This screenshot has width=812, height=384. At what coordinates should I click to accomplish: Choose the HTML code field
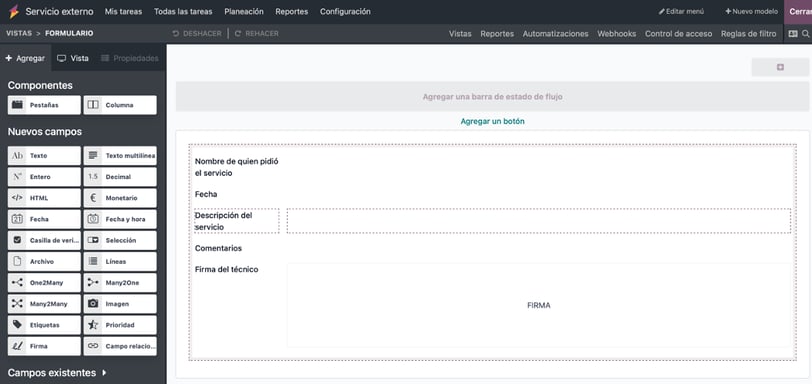click(44, 198)
